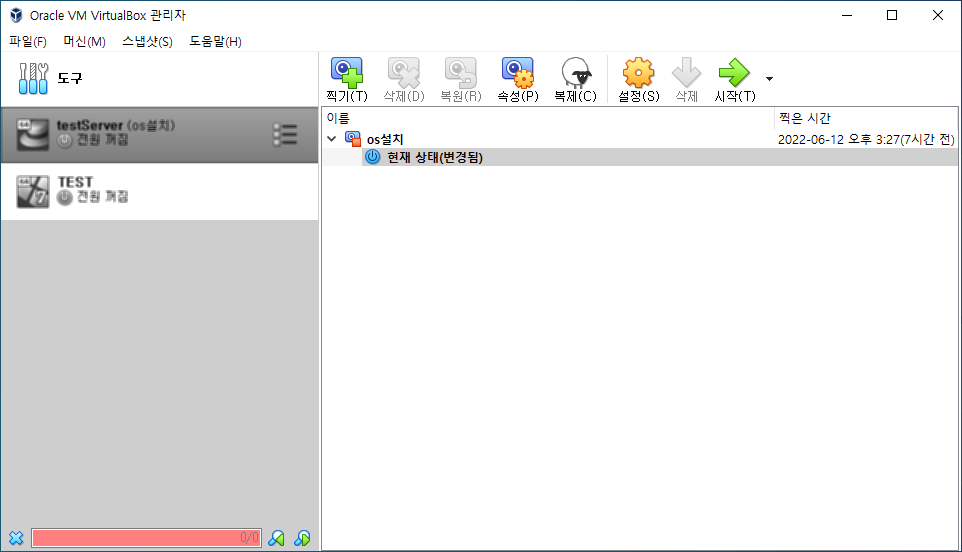Click the os설치 snapshot camera icon
The height and width of the screenshot is (552, 962).
tap(353, 139)
